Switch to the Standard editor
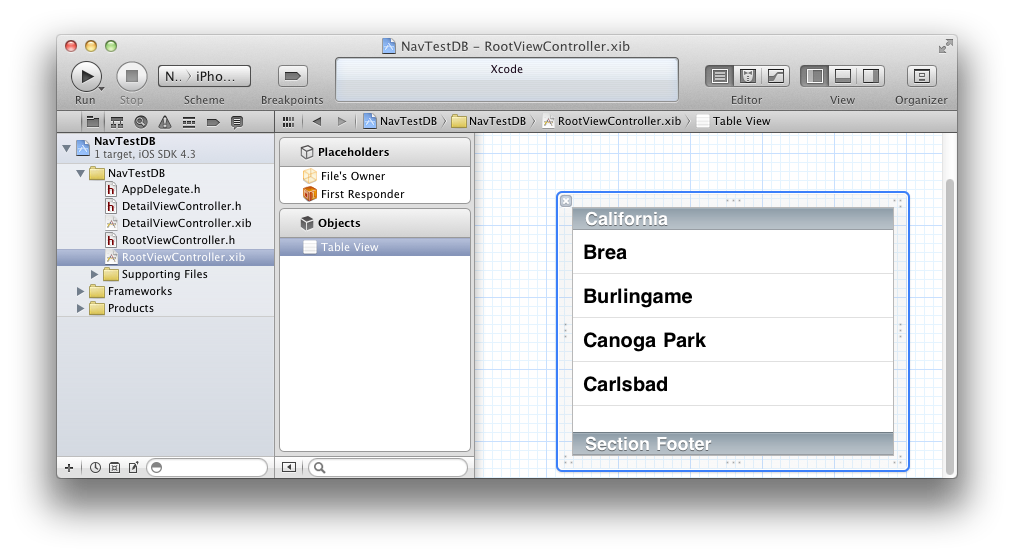 719,76
